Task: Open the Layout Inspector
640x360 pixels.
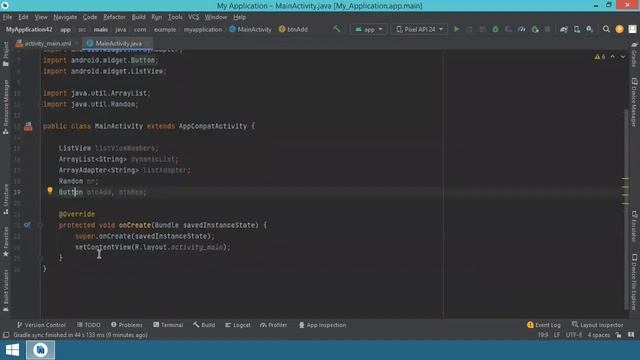Action: tap(598, 325)
